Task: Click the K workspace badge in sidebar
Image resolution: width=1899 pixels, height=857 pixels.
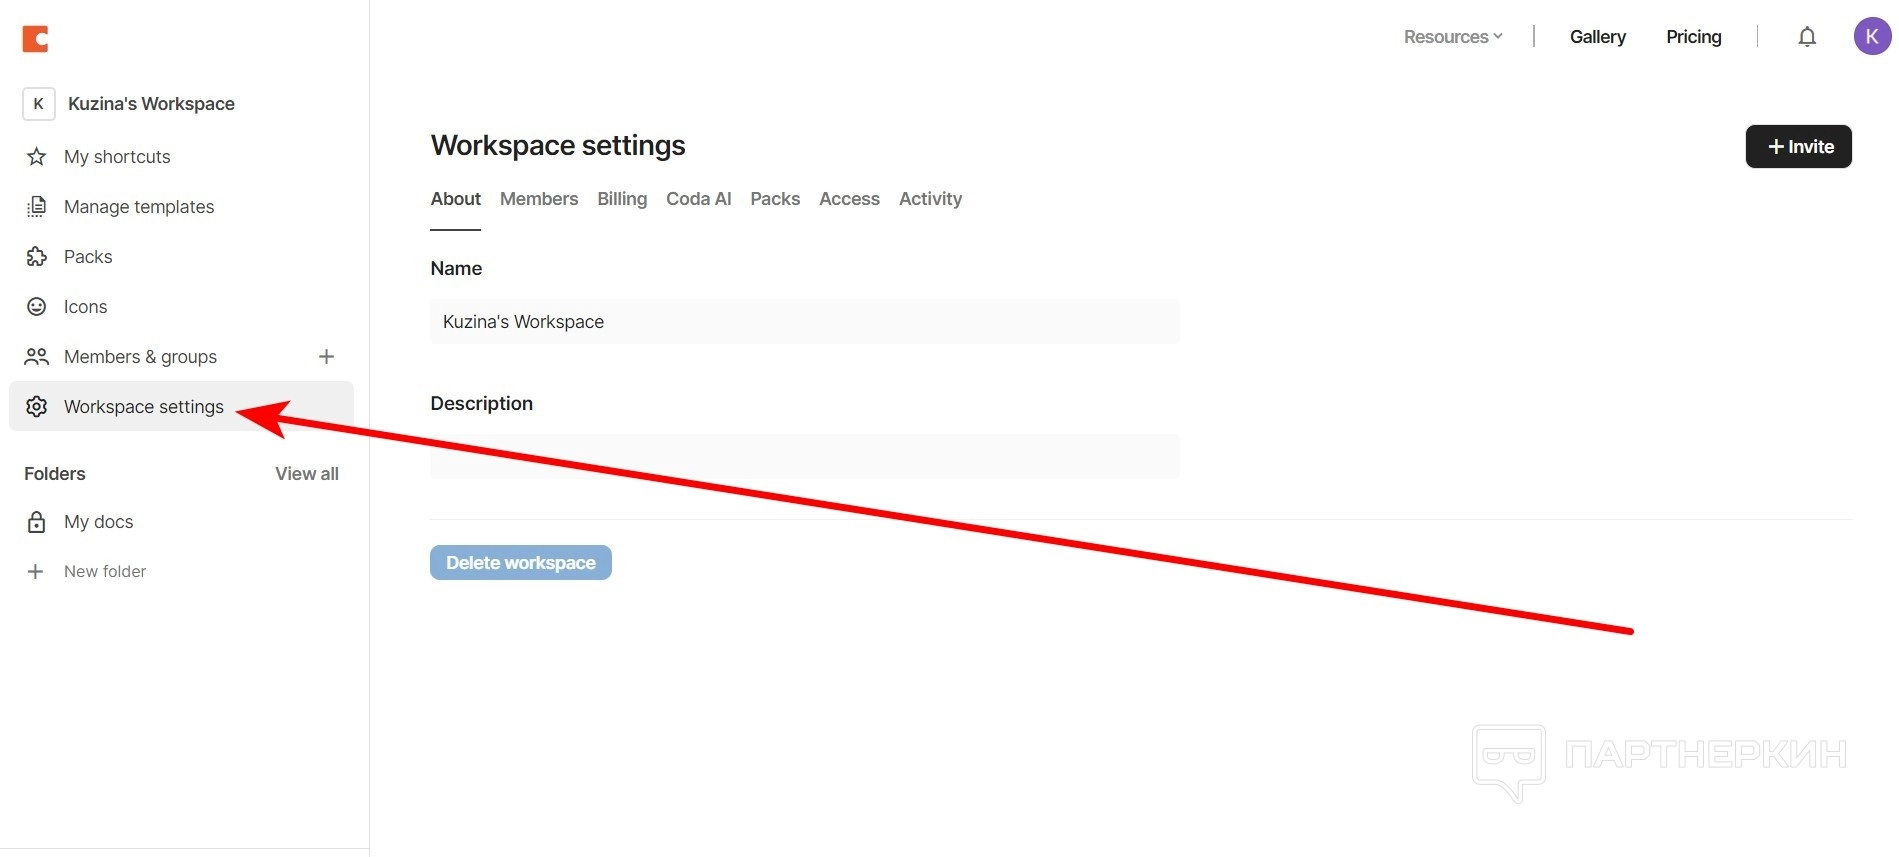Action: [x=39, y=103]
